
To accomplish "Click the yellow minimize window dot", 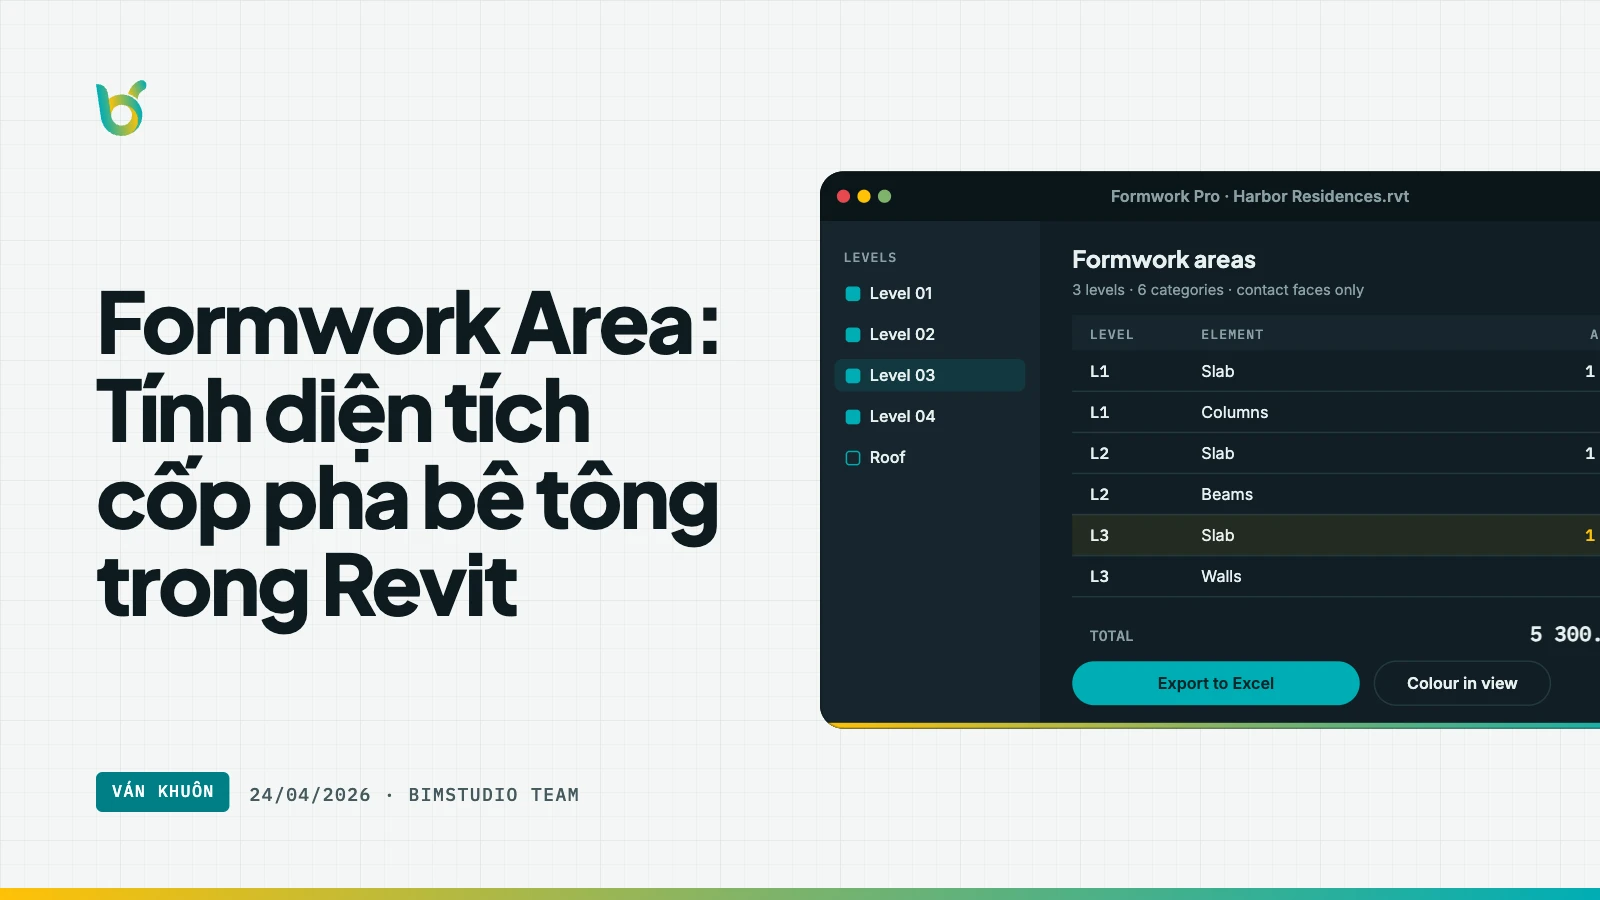I will tap(864, 196).
